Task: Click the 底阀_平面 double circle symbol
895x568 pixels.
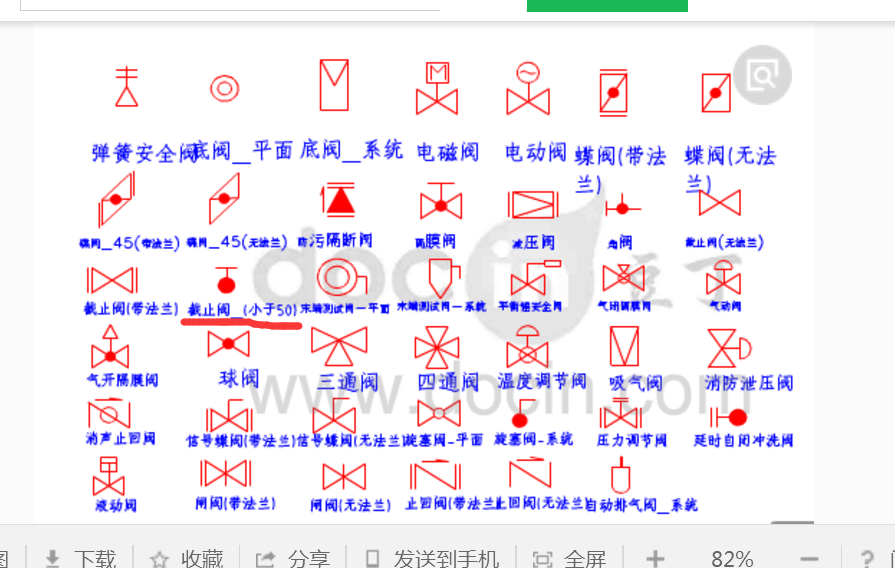Action: (224, 88)
